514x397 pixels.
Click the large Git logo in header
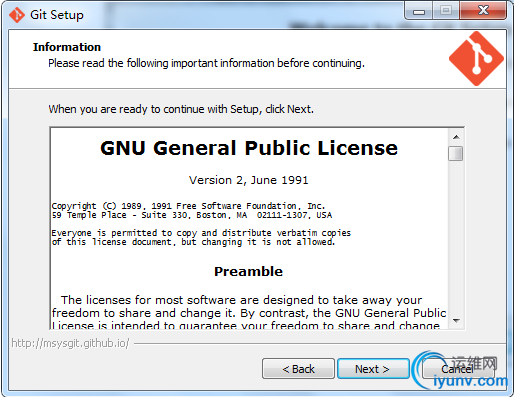476,59
